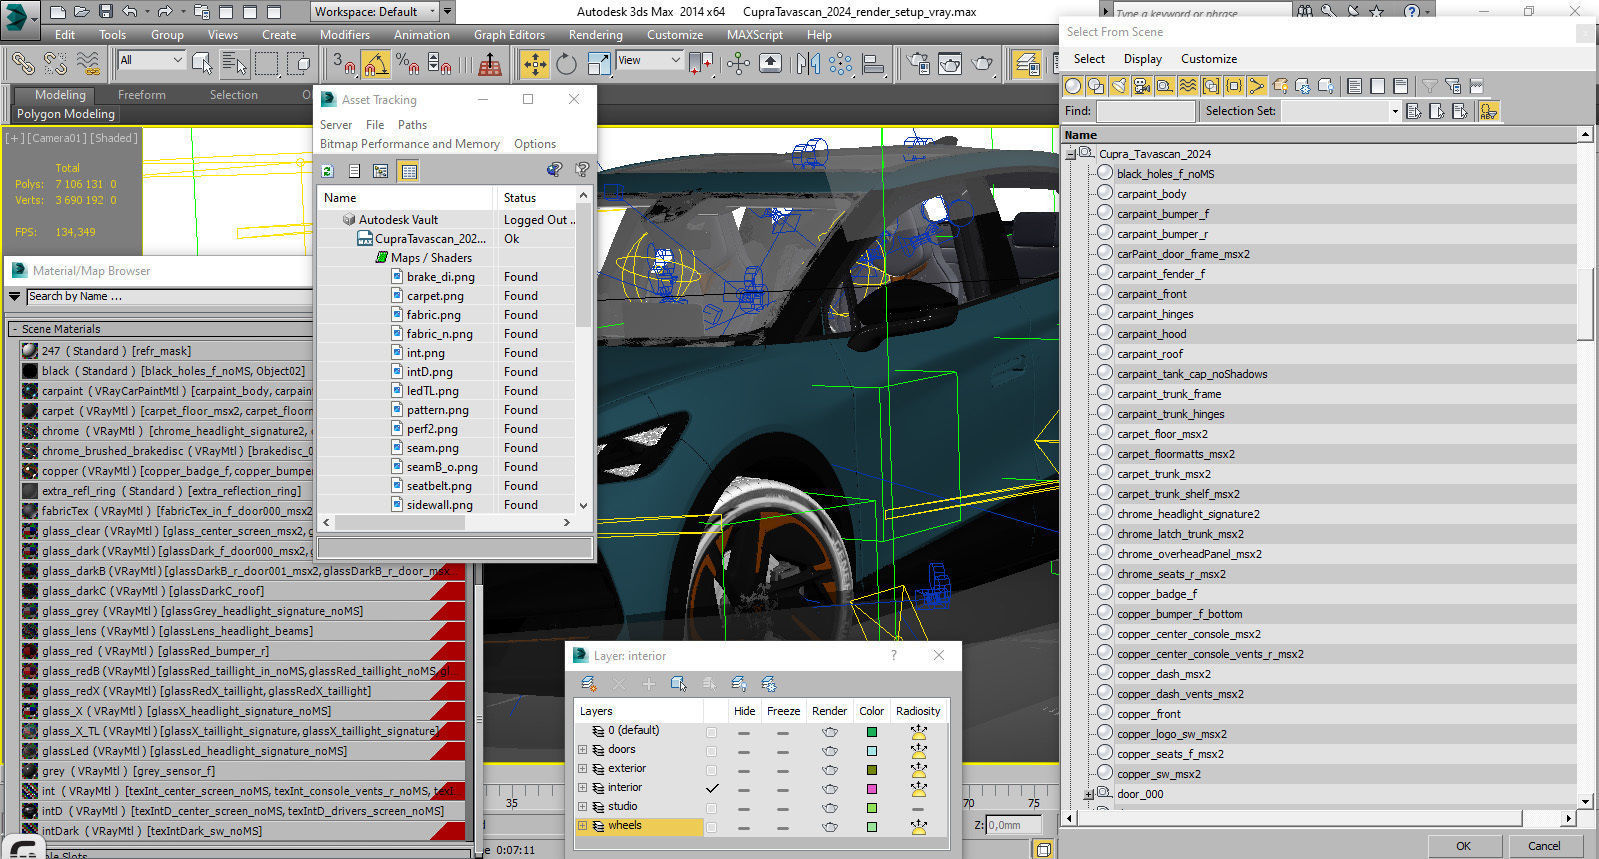
Task: Click the doors layer light-blue color swatch
Action: tap(872, 751)
